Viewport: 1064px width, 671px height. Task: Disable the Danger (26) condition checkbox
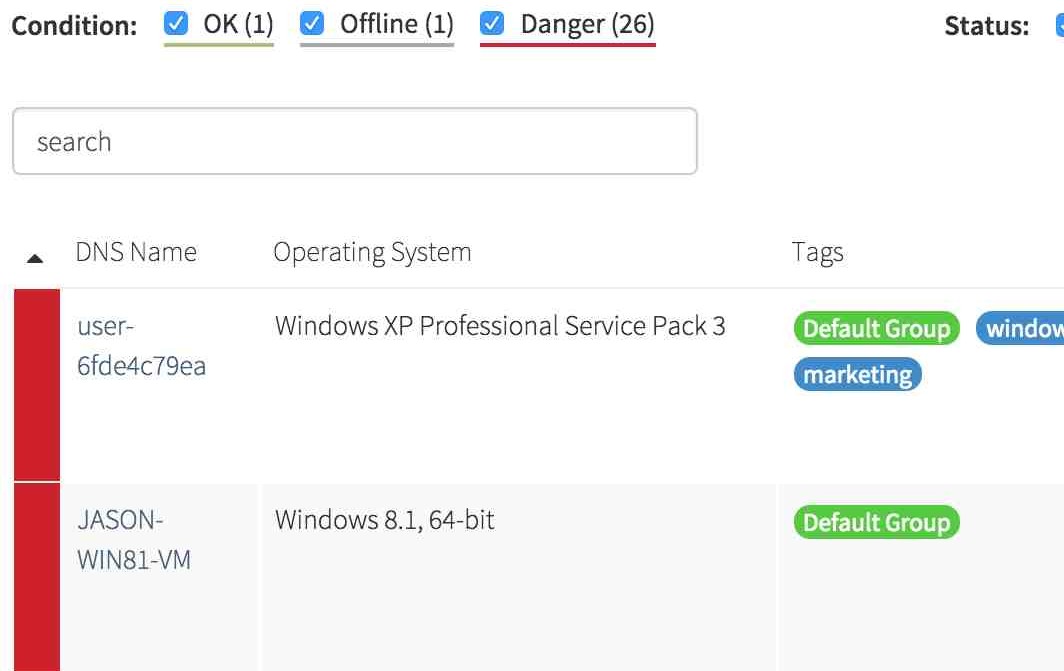coord(492,24)
